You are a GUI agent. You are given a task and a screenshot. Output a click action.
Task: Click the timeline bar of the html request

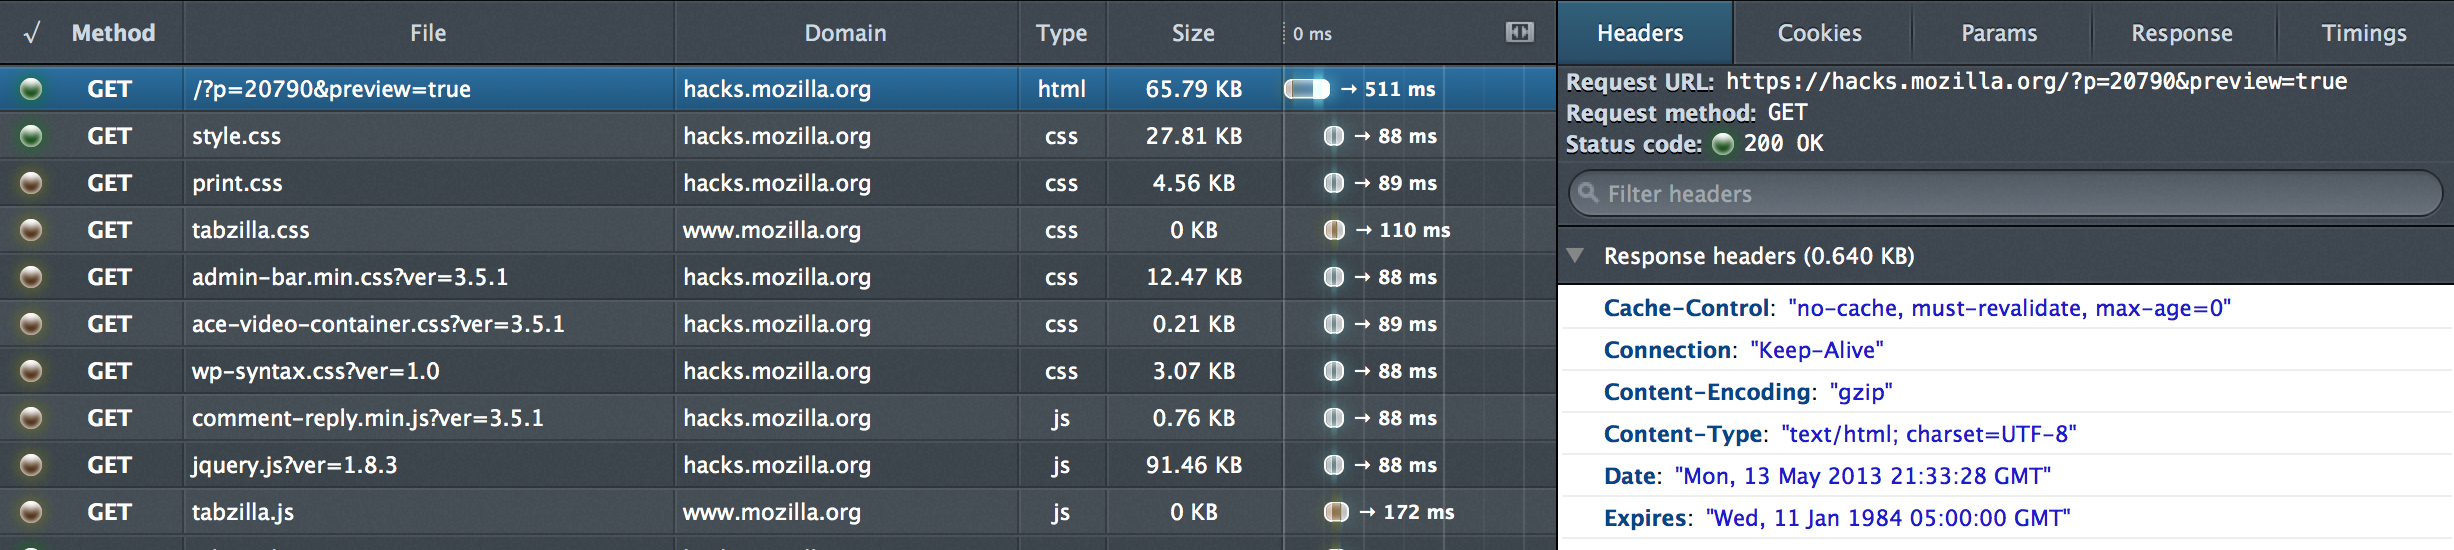point(1307,89)
